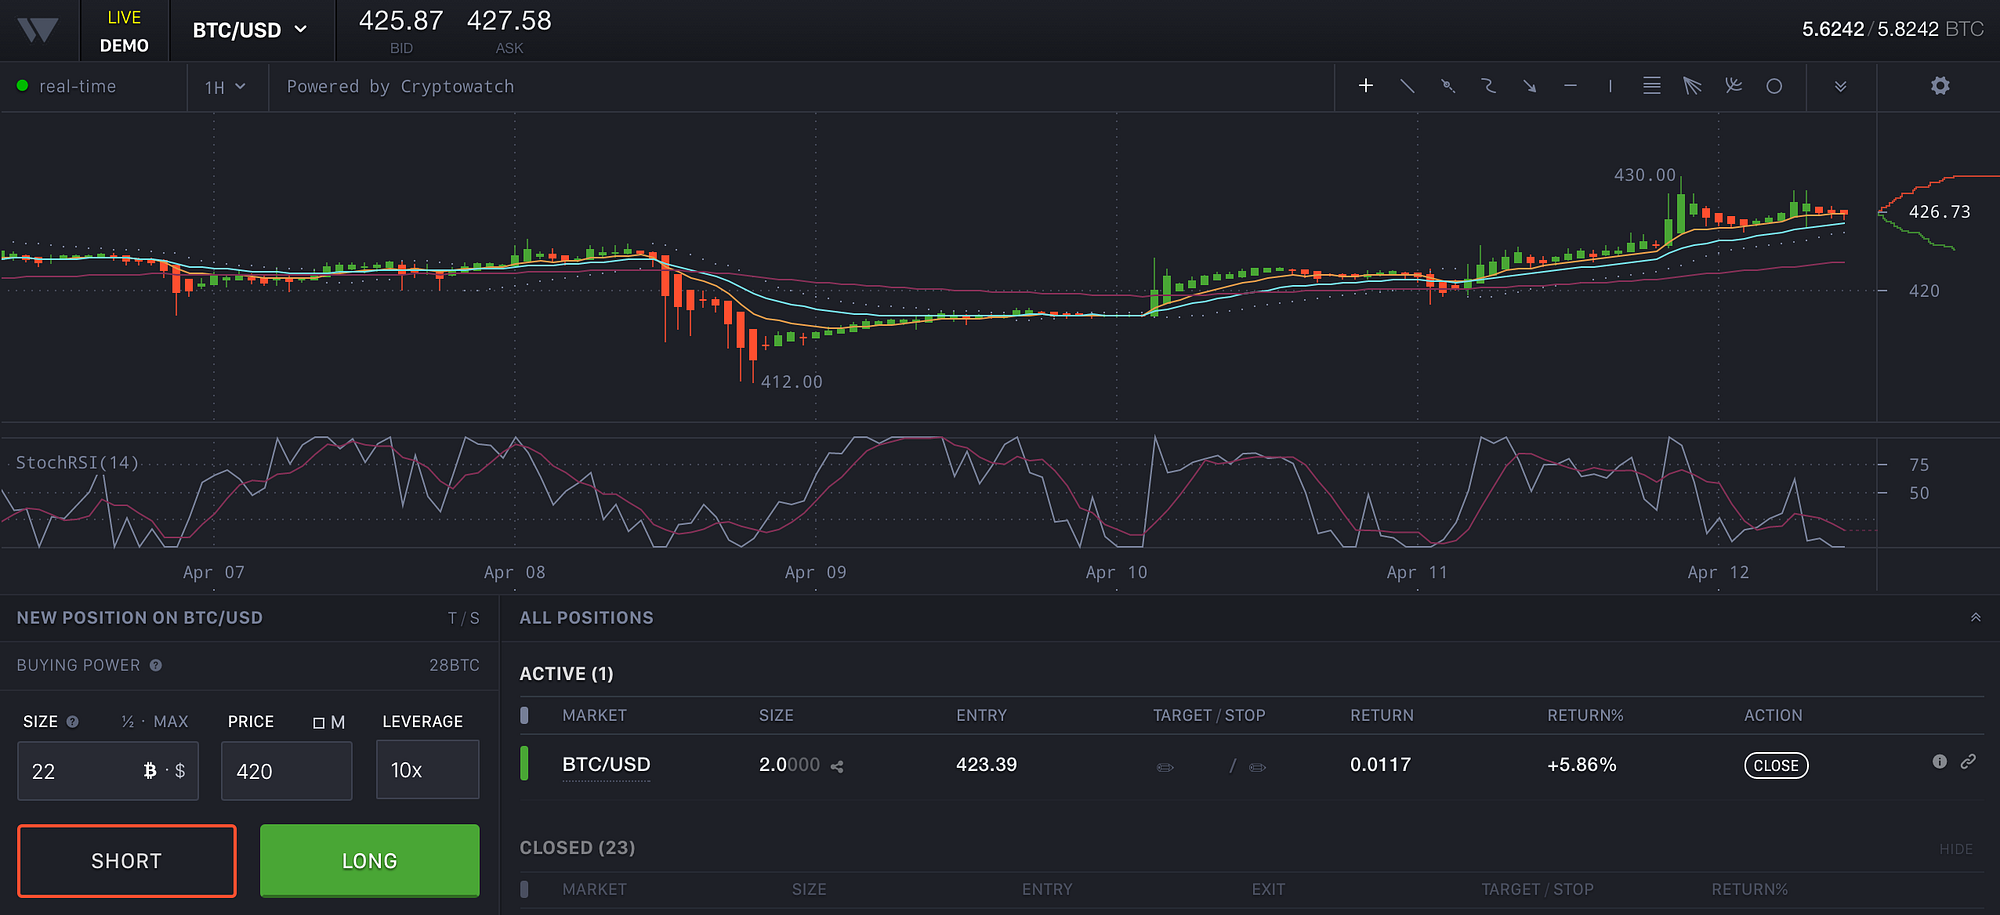
Task: Select the Fibonacci retracement lines tool
Action: [1652, 86]
